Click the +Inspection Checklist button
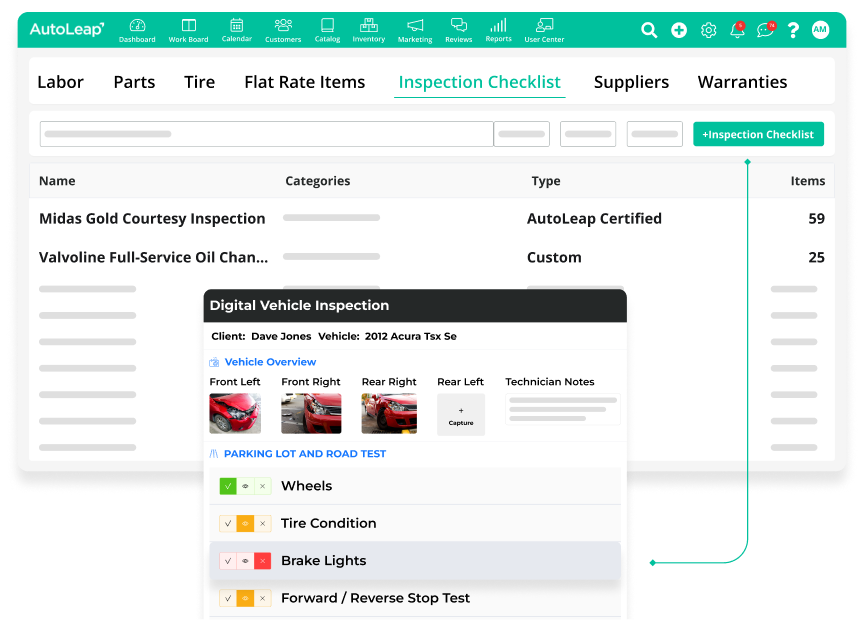 tap(758, 134)
